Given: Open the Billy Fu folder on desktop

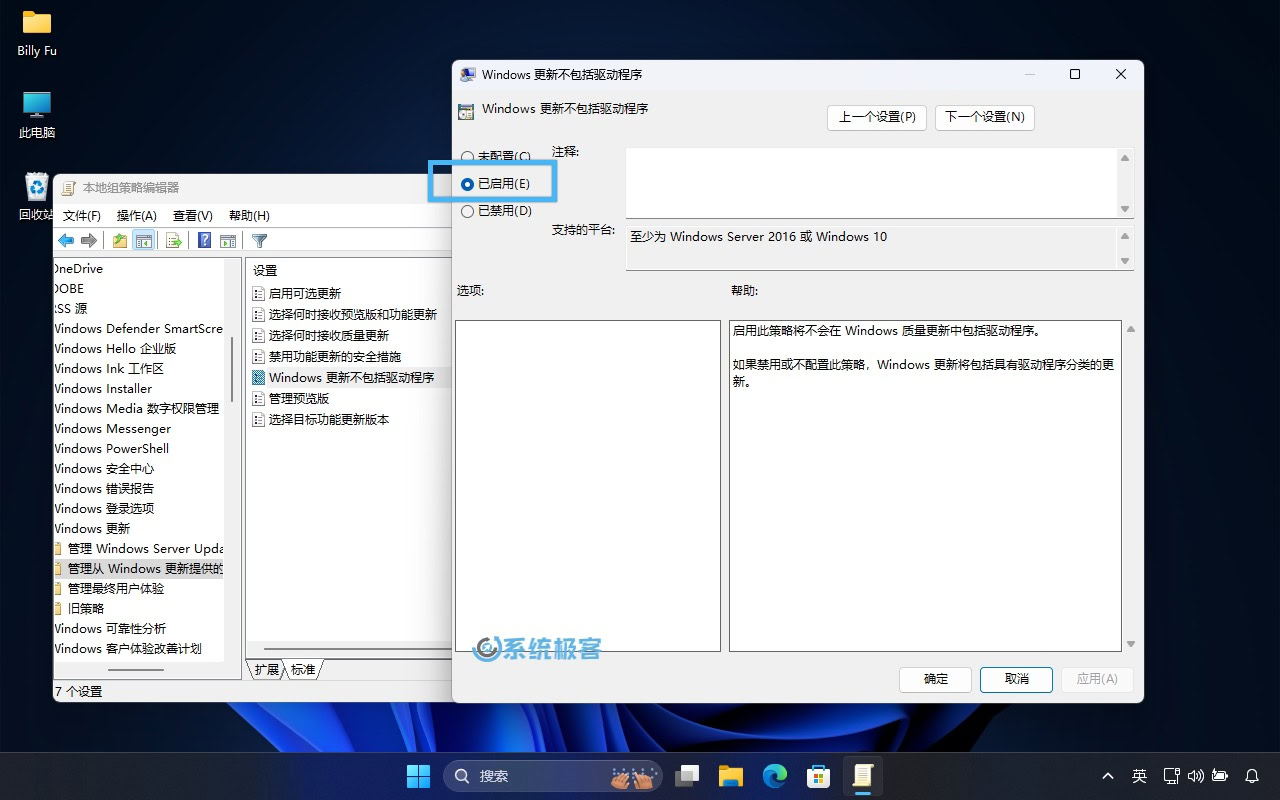Looking at the screenshot, I should coord(37,33).
